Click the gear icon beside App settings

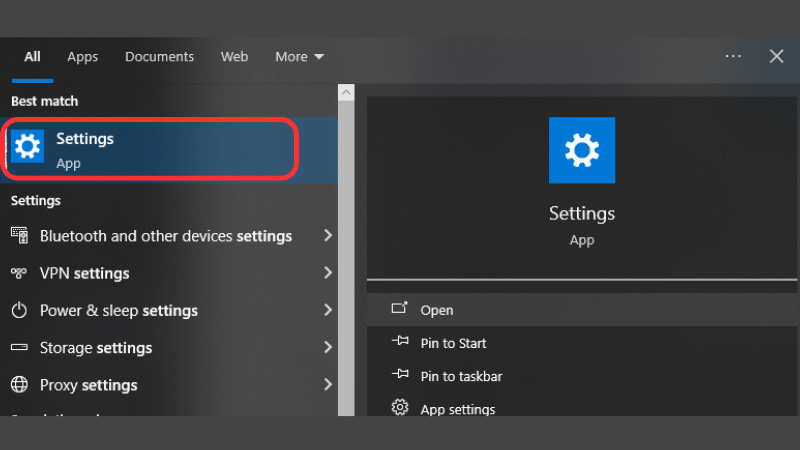pos(400,407)
